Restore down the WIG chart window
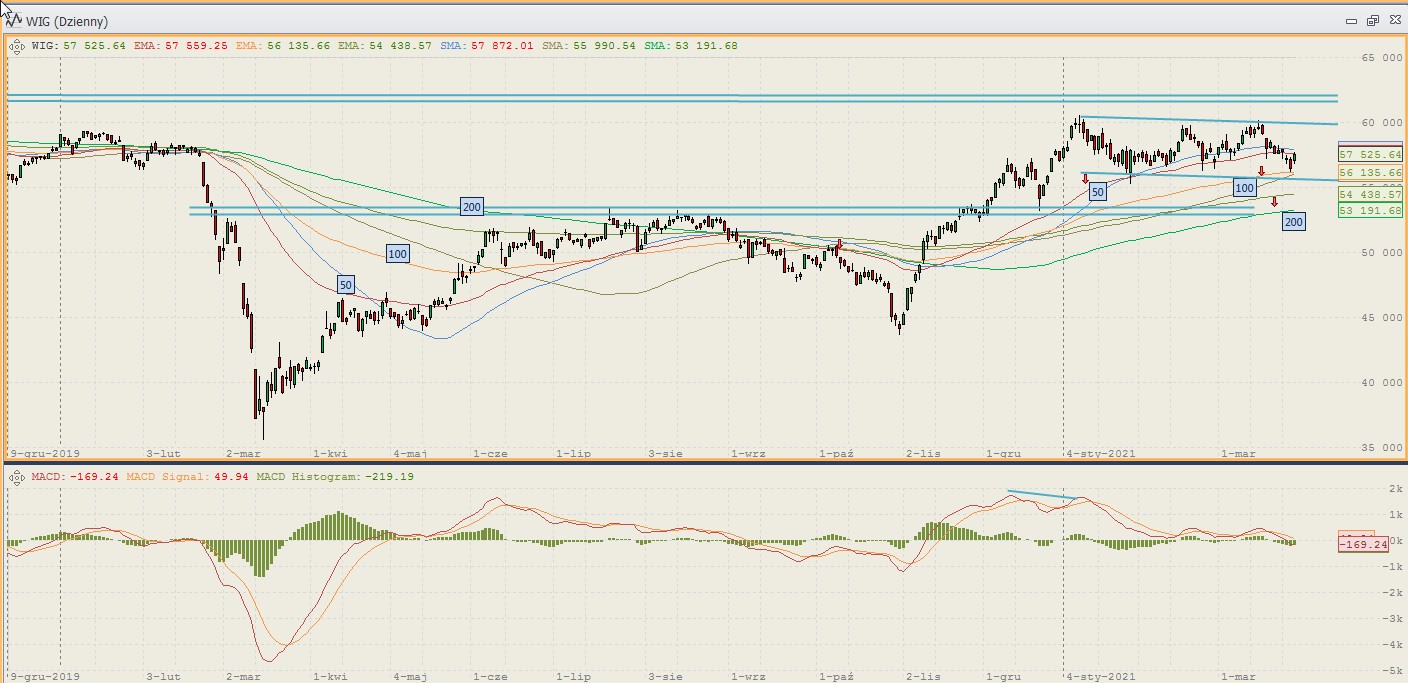Viewport: 1408px width, 683px height. (1372, 21)
